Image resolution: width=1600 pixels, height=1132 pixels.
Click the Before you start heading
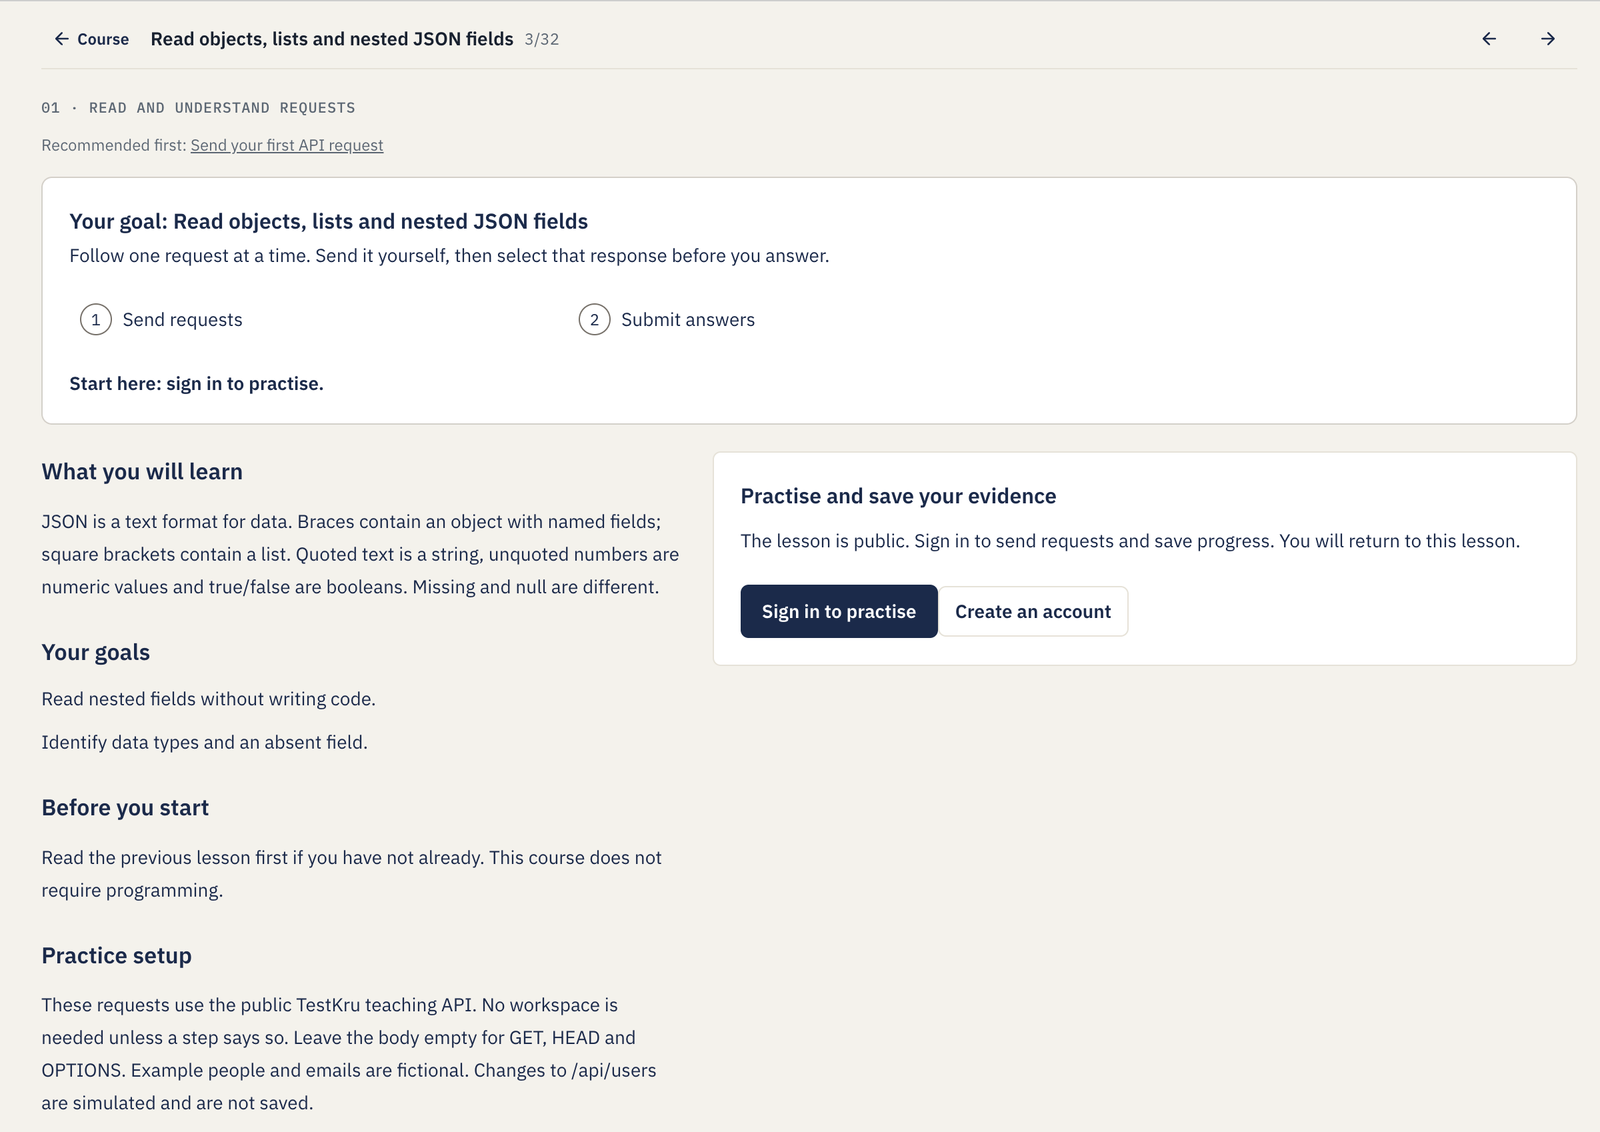pos(125,808)
